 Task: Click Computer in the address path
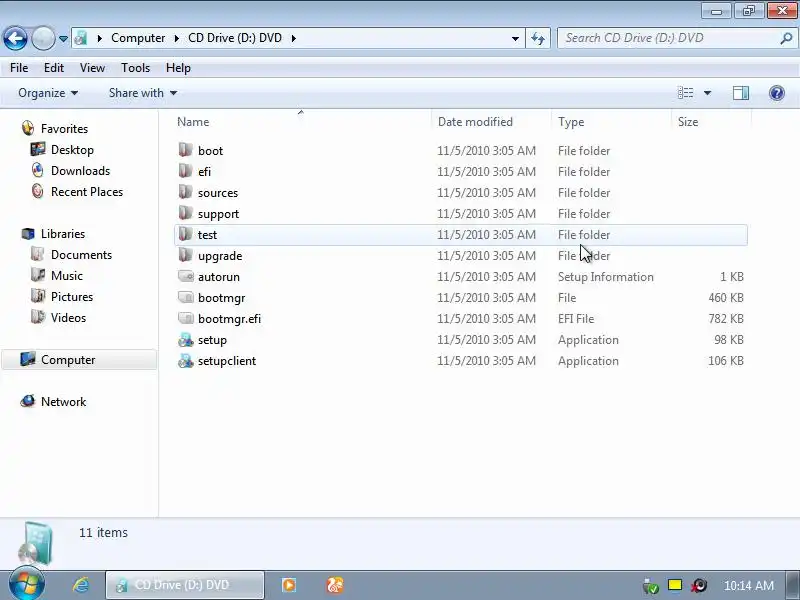(138, 38)
